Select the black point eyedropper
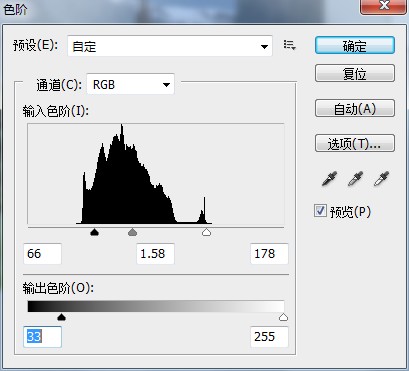 tap(329, 179)
